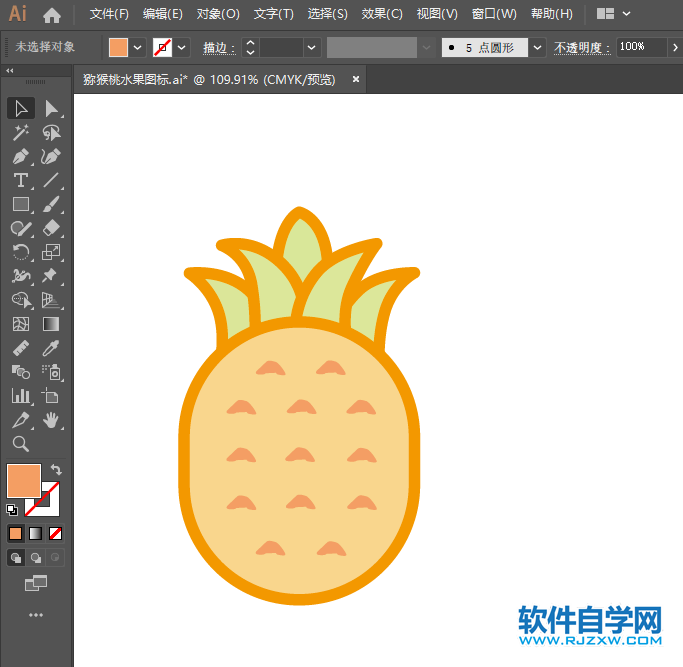
Task: Open variable width profile dropdown
Action: click(426, 47)
